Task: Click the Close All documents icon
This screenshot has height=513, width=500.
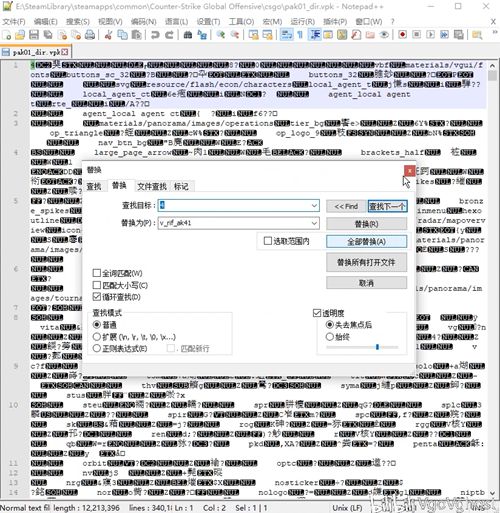Action: pos(76,35)
